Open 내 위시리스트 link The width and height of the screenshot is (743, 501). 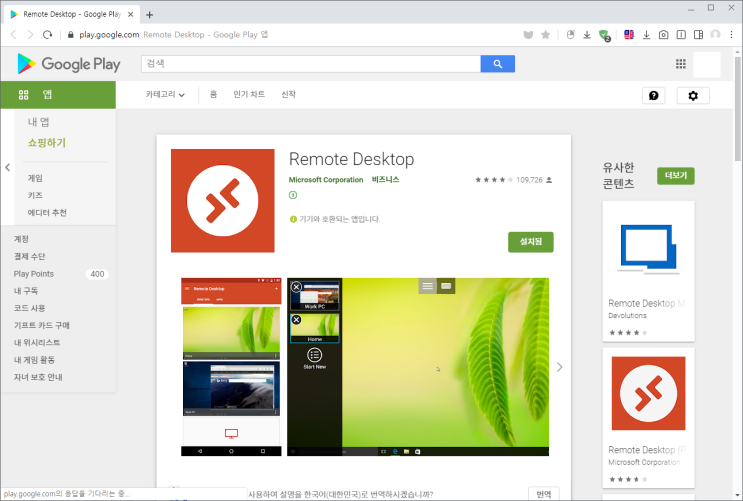tap(37, 342)
